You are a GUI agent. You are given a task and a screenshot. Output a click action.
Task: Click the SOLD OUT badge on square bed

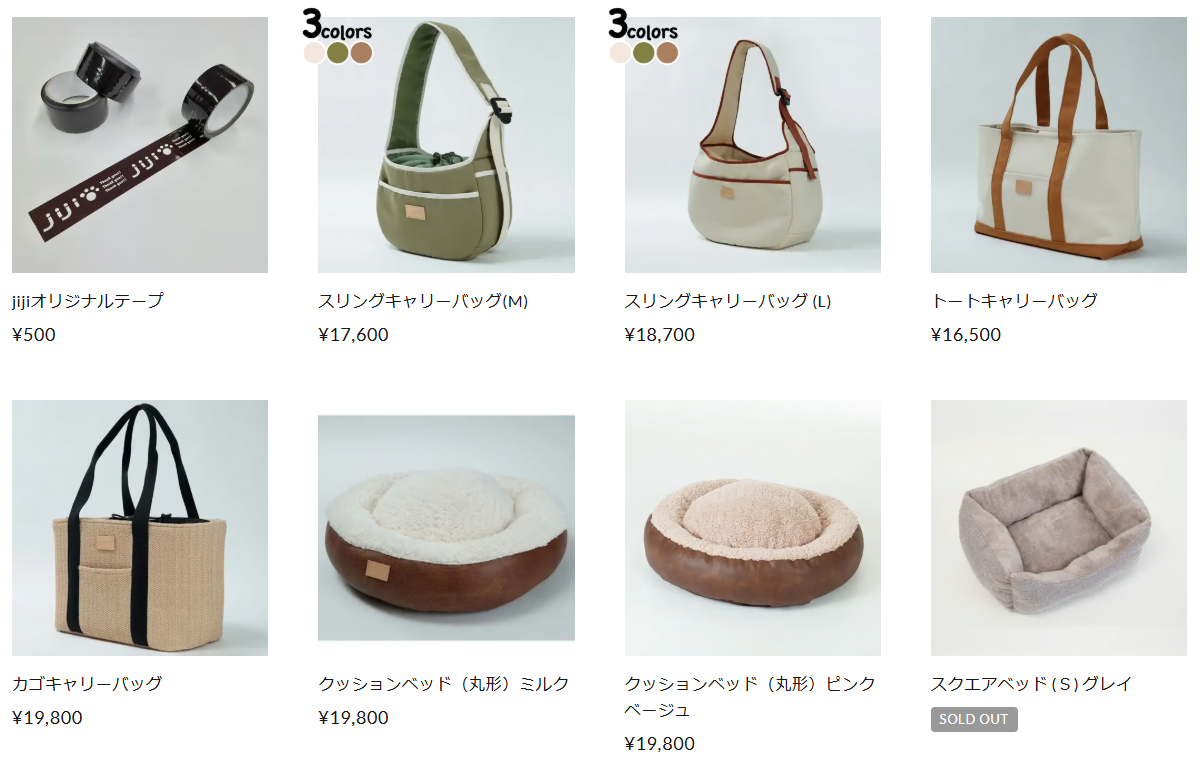(x=974, y=719)
